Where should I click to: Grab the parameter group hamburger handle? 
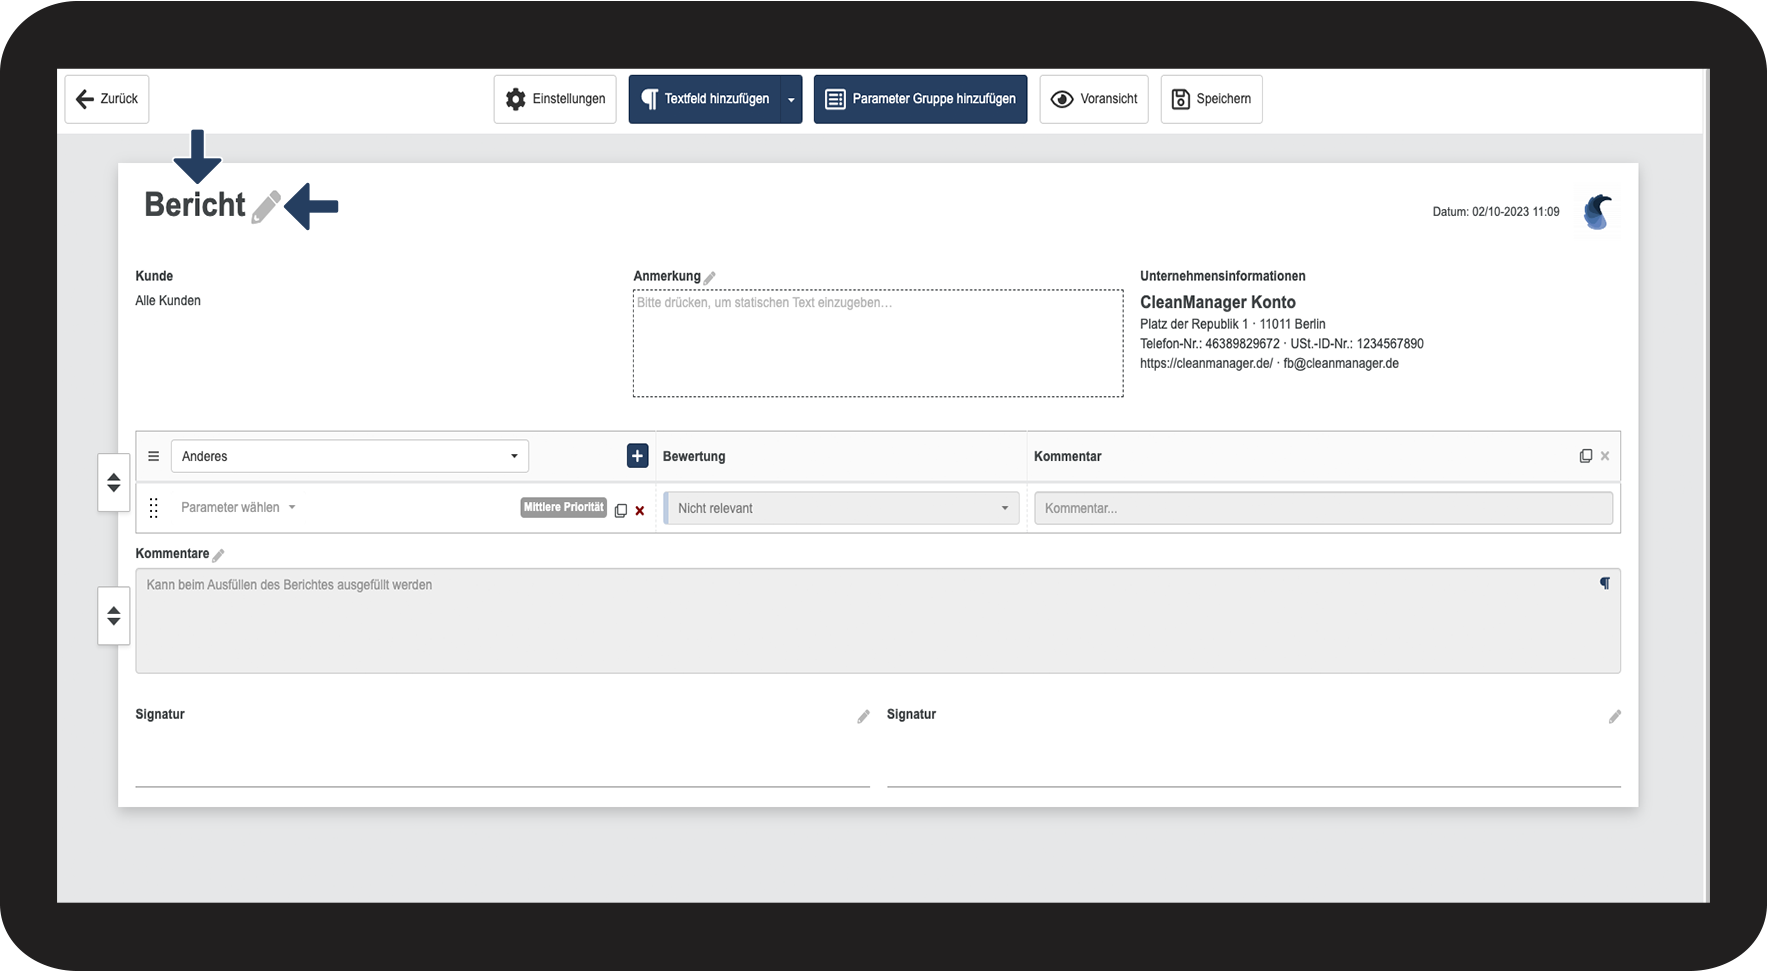coord(154,456)
